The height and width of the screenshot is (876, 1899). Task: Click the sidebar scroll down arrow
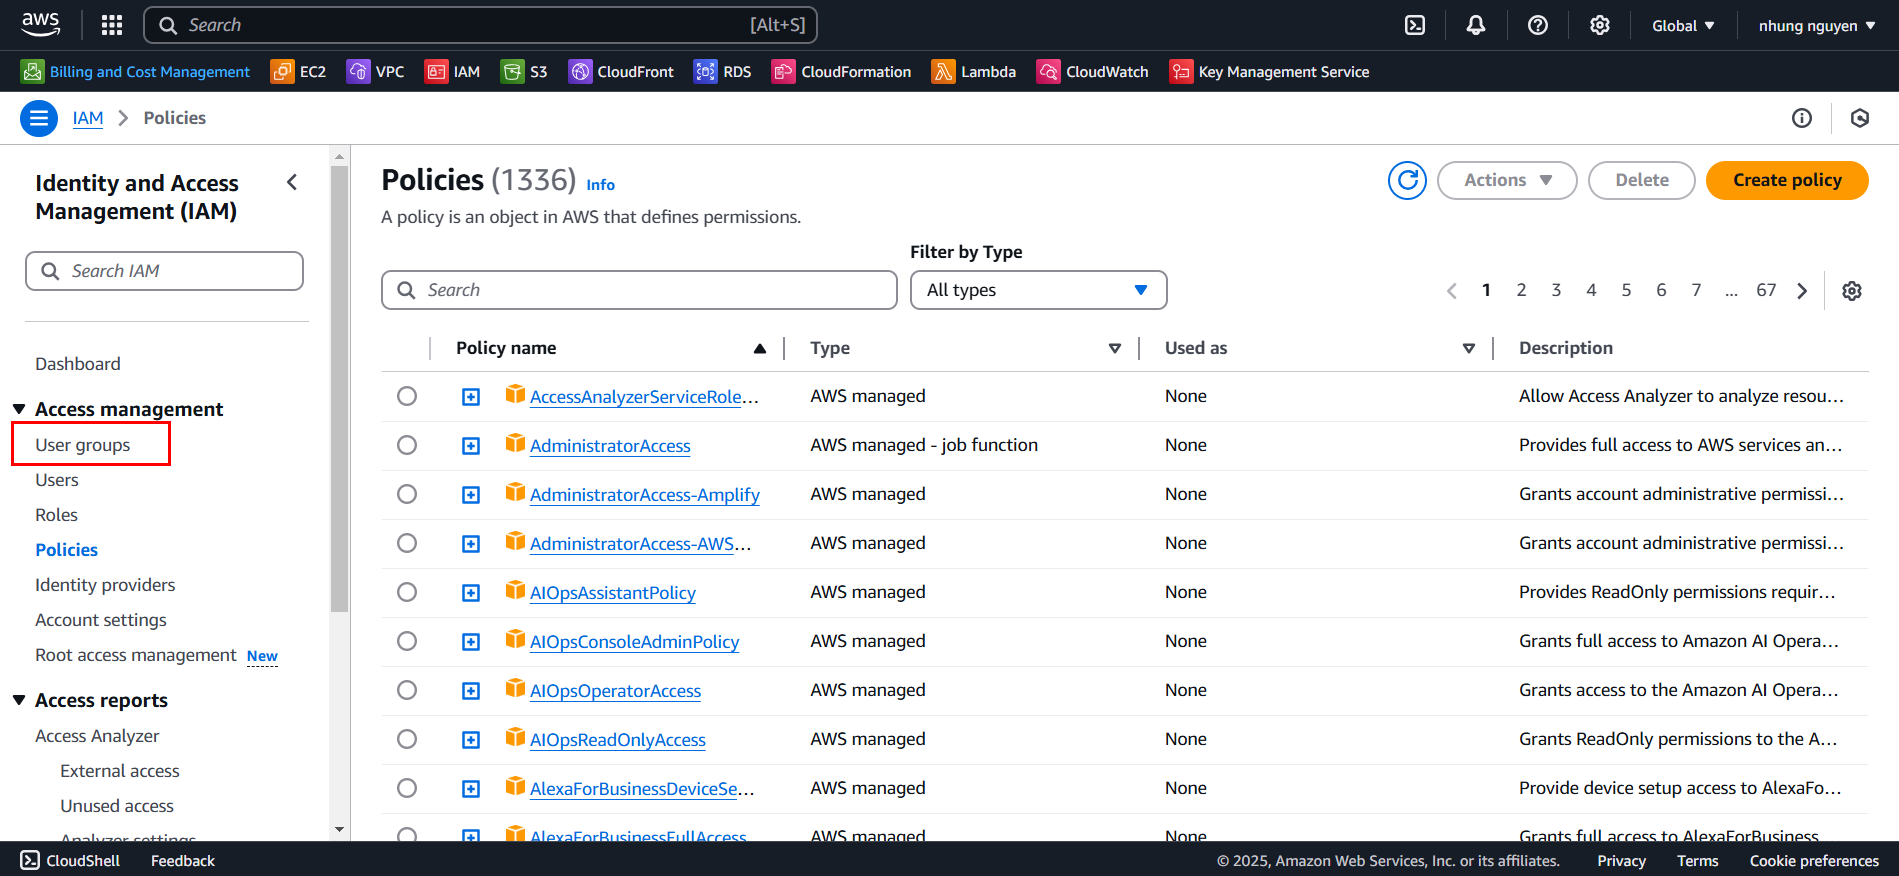tap(339, 829)
